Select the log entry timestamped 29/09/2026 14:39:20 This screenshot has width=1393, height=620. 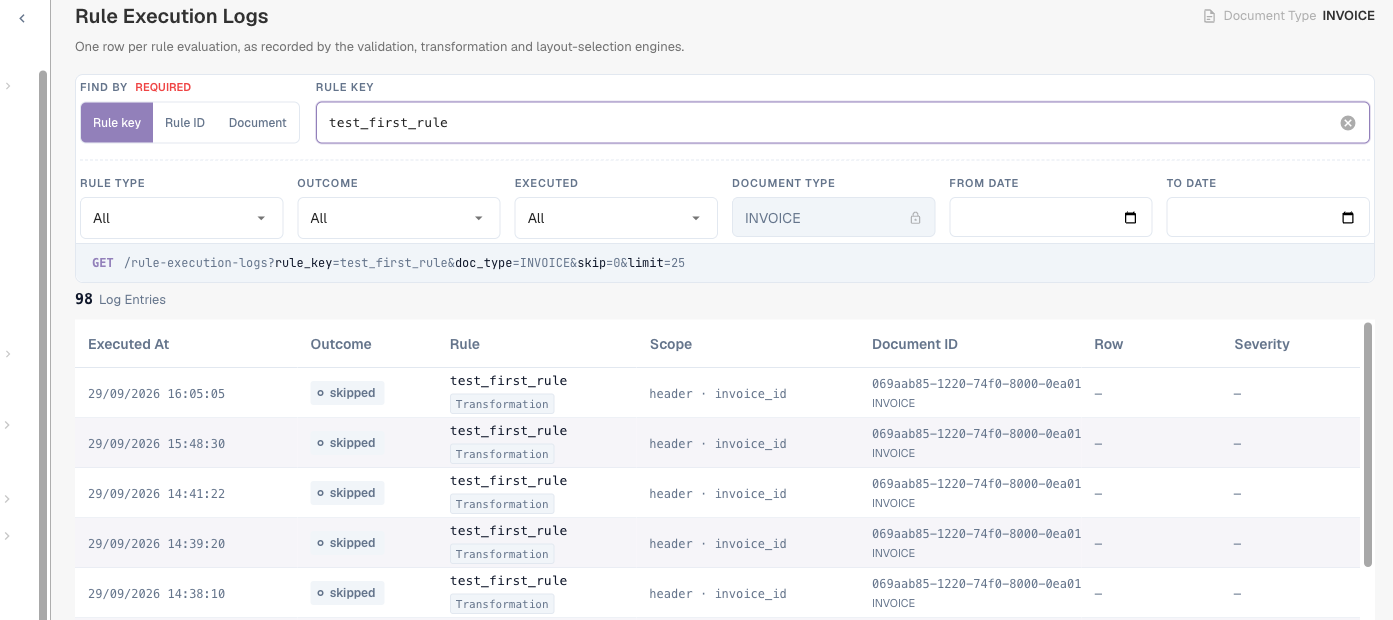point(718,543)
